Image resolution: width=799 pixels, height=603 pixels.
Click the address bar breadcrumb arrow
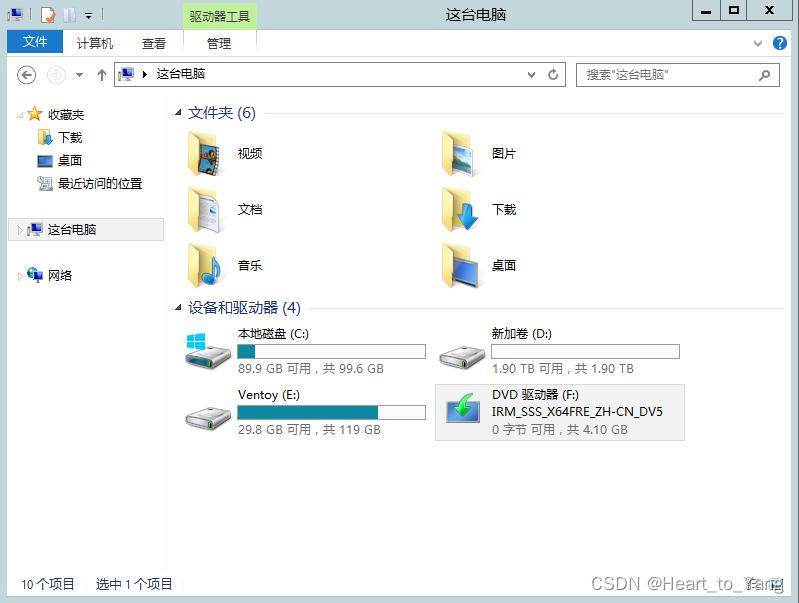(145, 75)
